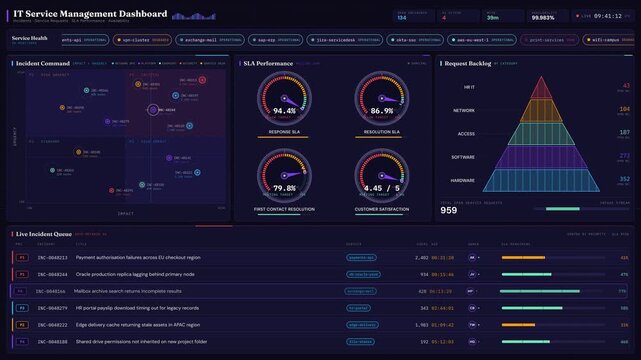Toggle the Security legend filter in Incident Command

[x=189, y=64]
